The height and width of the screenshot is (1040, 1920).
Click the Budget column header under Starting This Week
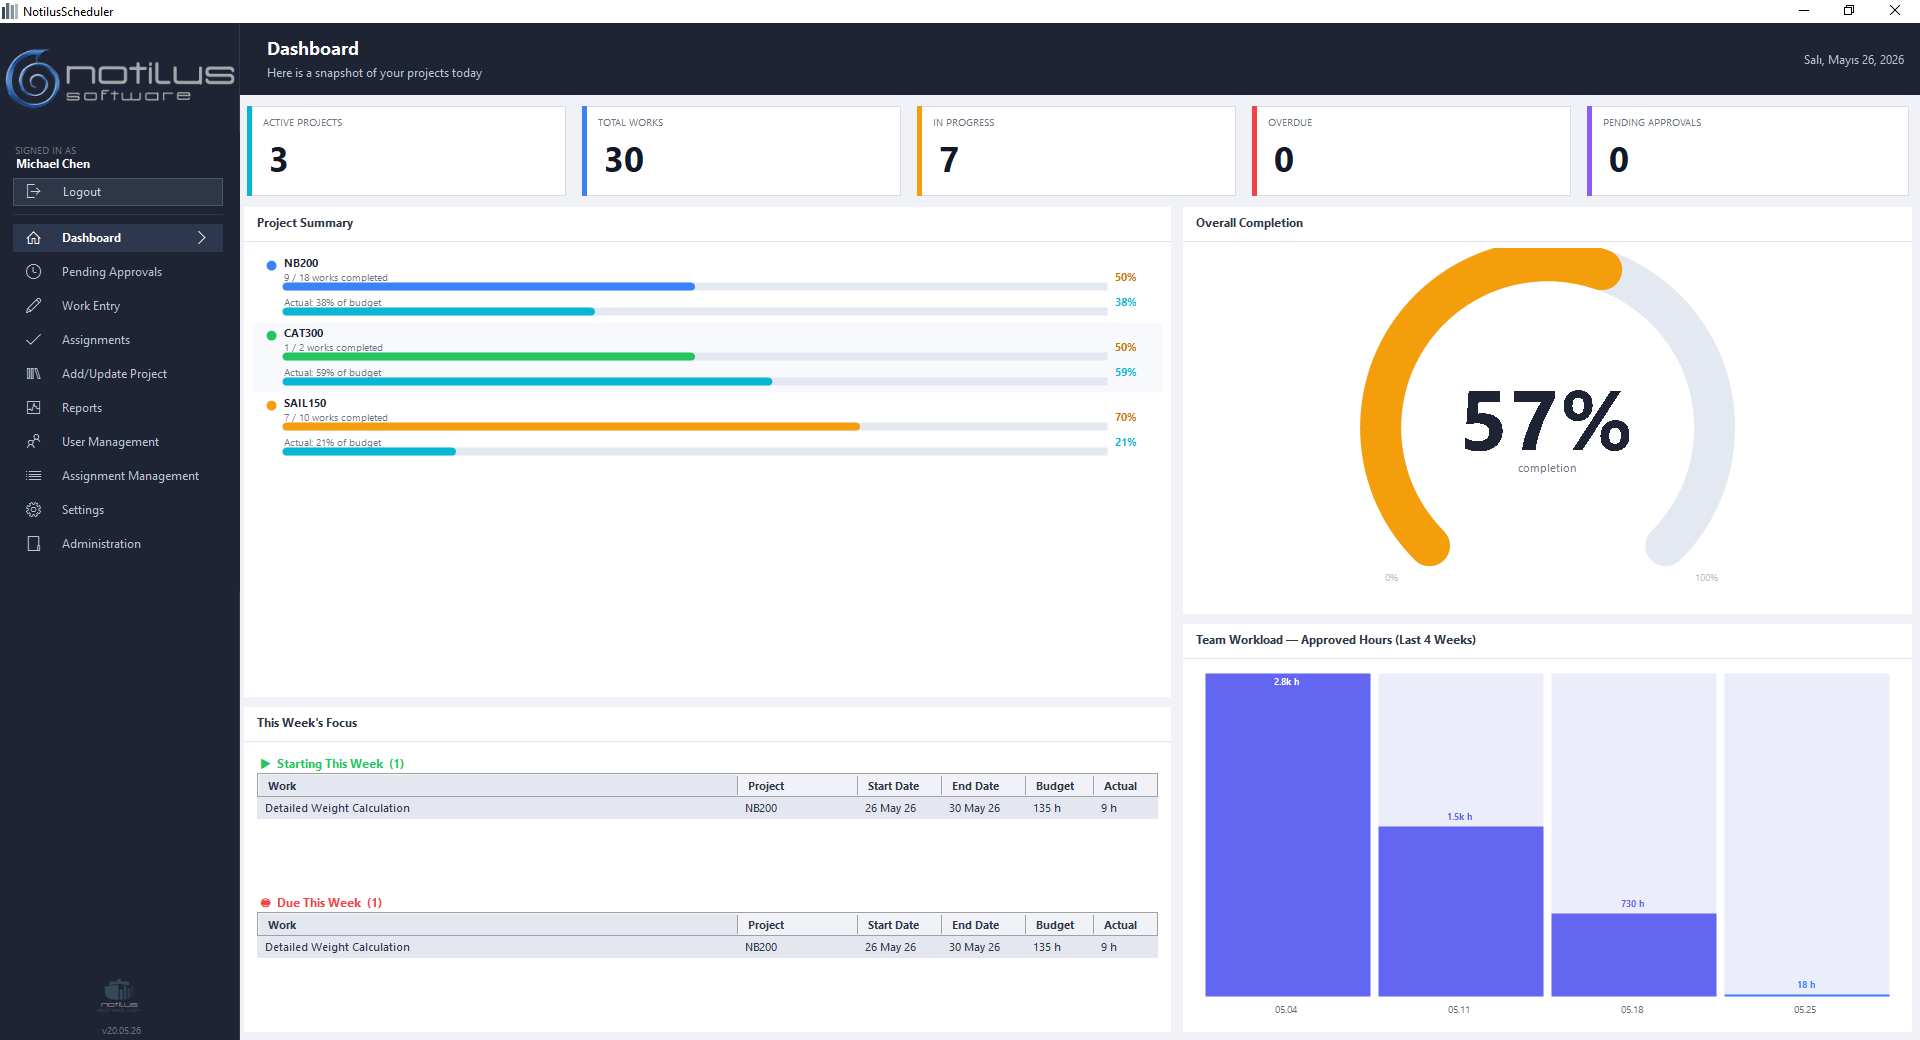1059,786
